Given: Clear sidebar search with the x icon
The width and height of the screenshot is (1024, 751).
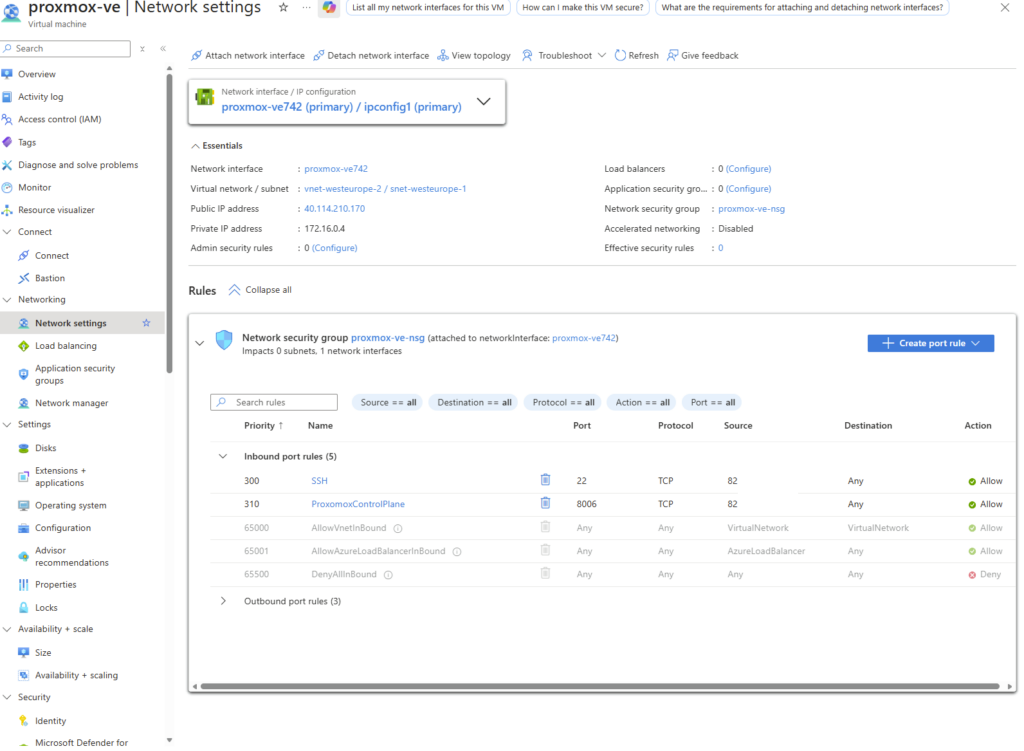Looking at the screenshot, I should 142,48.
